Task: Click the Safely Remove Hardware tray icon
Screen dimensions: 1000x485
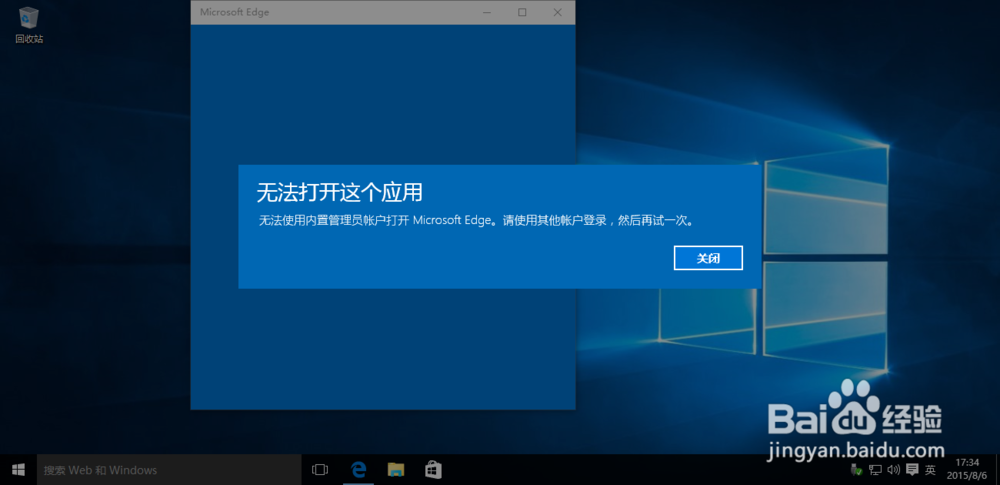Action: click(x=857, y=470)
